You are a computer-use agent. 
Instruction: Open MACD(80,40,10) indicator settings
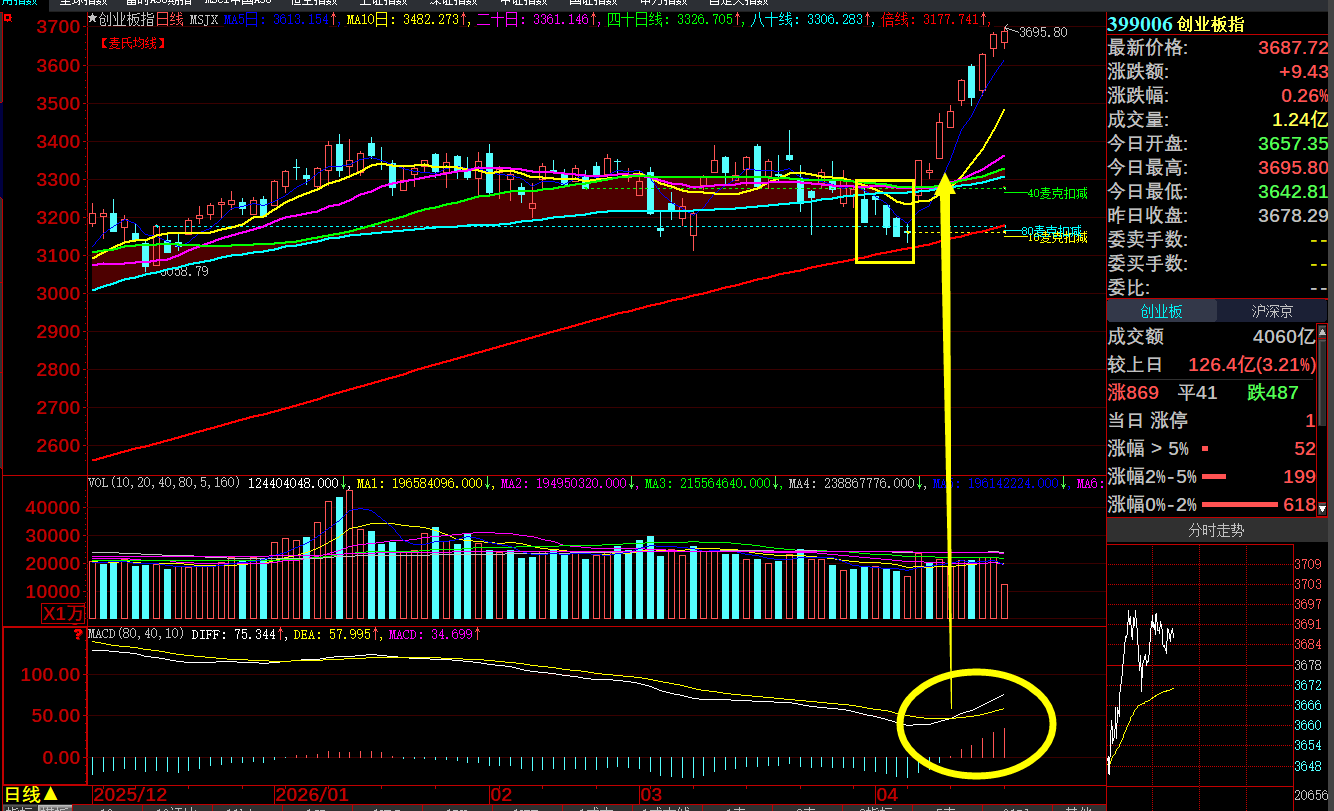tap(136, 634)
